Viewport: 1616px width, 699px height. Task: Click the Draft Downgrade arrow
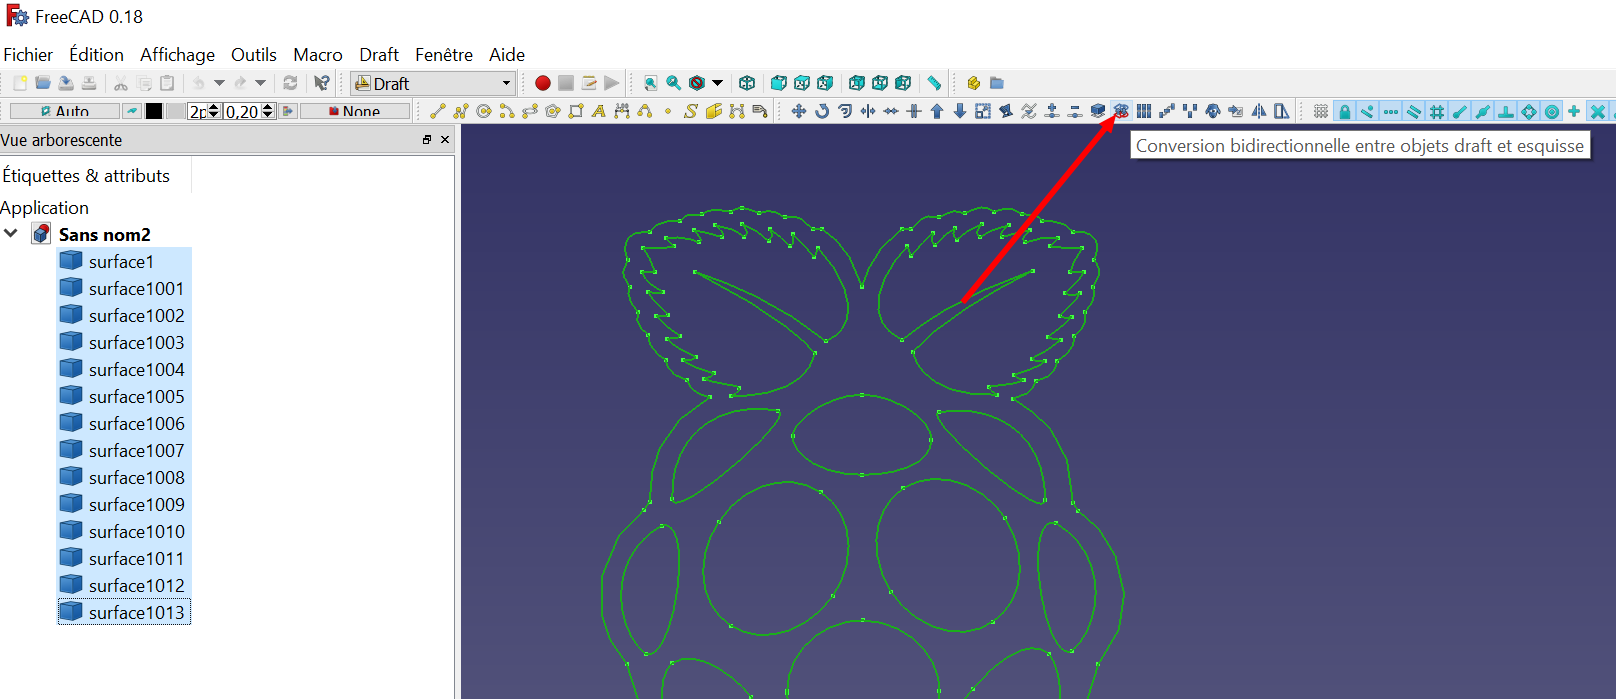tap(960, 111)
